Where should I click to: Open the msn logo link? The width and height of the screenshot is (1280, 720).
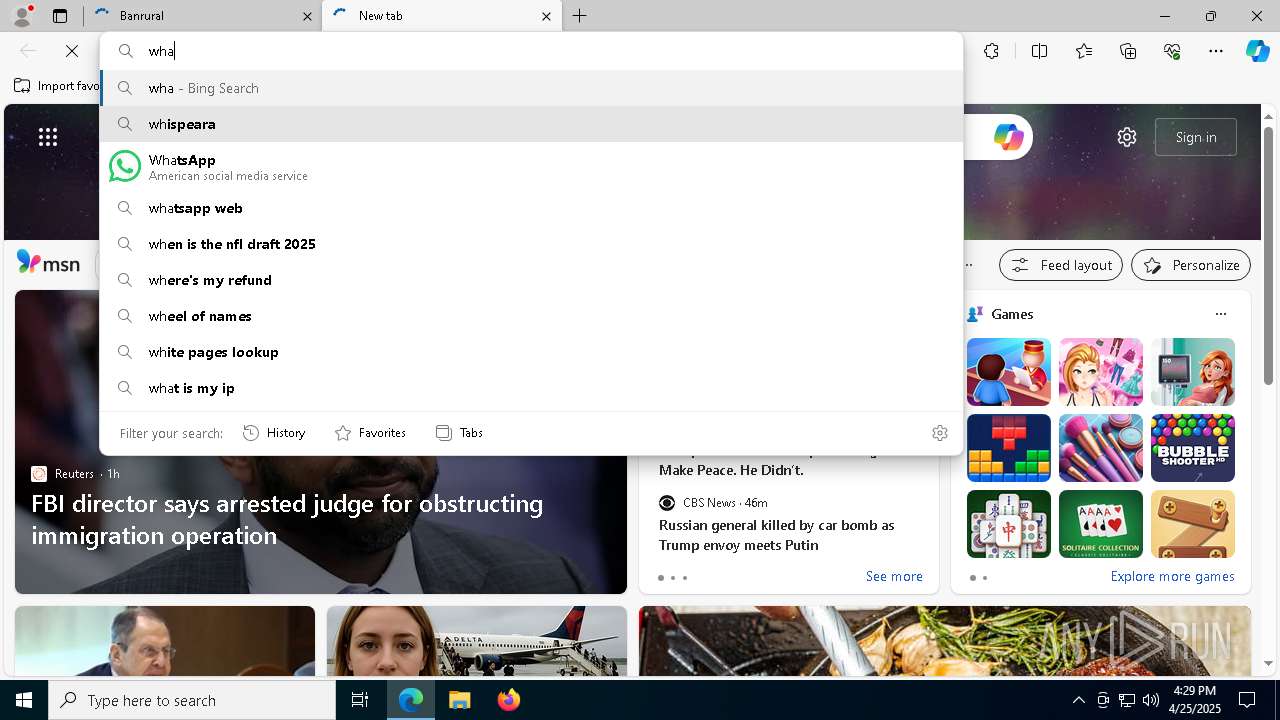click(x=48, y=263)
